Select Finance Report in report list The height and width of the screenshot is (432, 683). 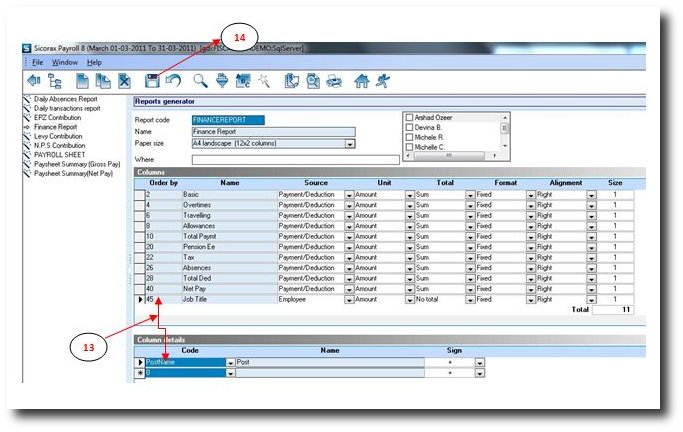pyautogui.click(x=55, y=128)
